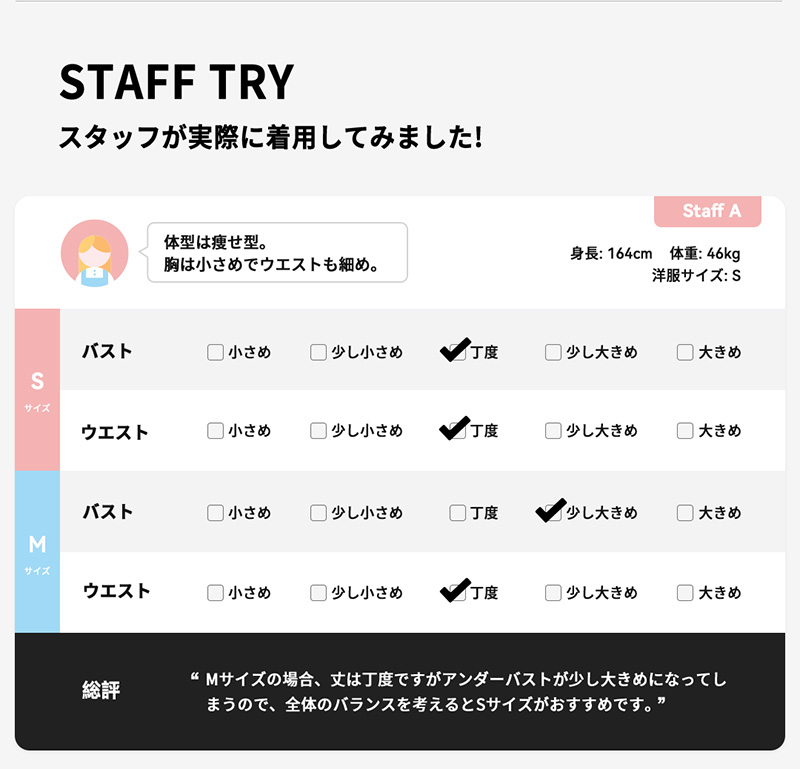Check 小さめ for M size ウエスト
800x769 pixels.
coord(215,593)
